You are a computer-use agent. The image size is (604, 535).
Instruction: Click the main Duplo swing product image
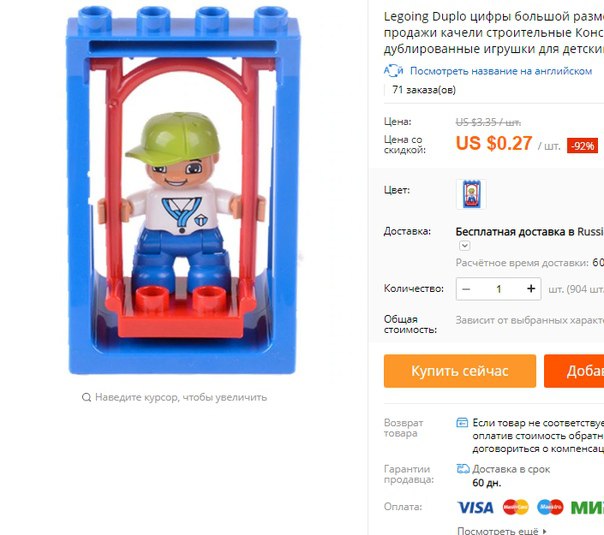(x=183, y=190)
